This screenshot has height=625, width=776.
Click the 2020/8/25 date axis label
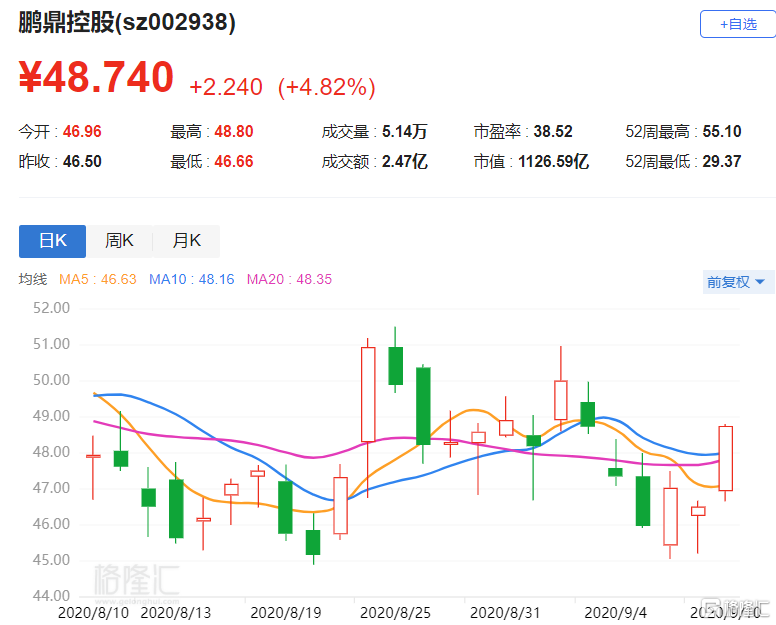pos(395,613)
